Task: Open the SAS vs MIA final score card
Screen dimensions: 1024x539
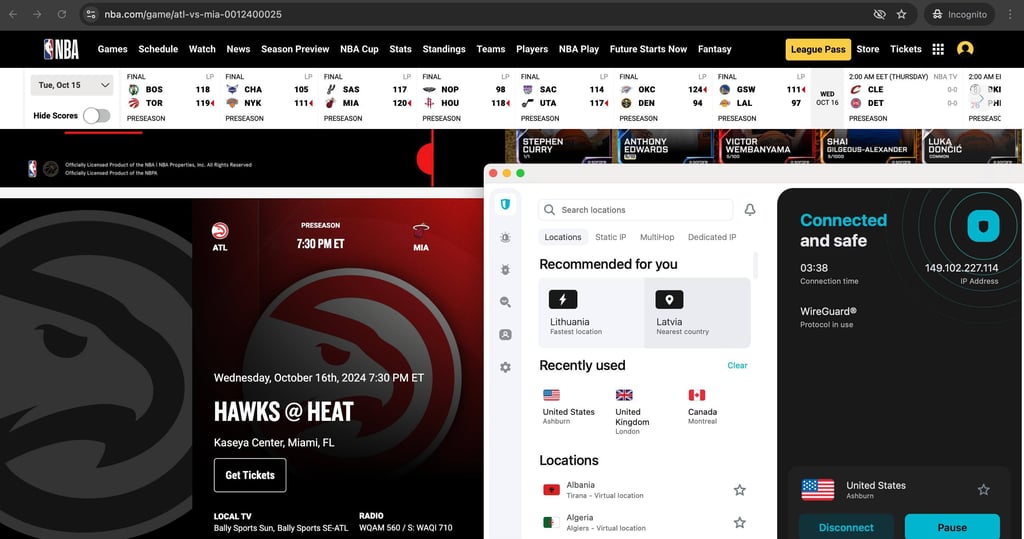Action: (x=367, y=98)
